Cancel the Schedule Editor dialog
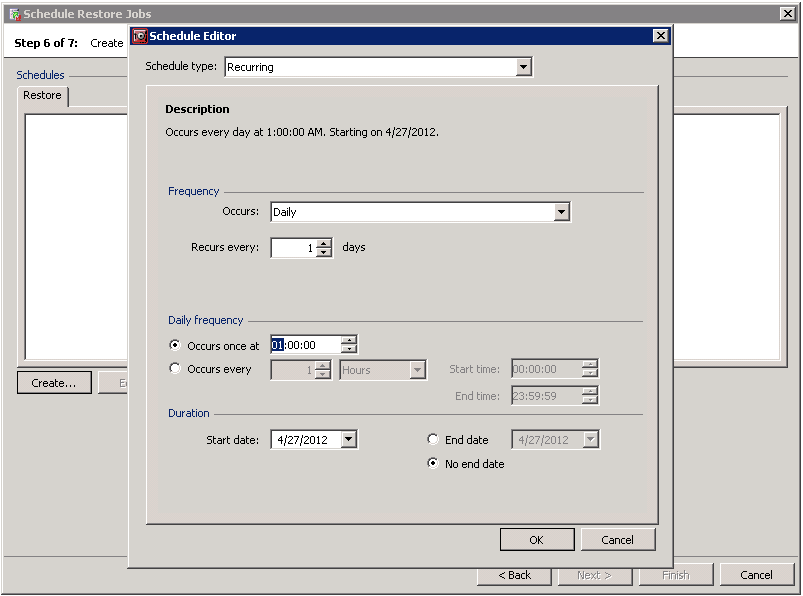Screen dimensions: 803x596 point(617,540)
